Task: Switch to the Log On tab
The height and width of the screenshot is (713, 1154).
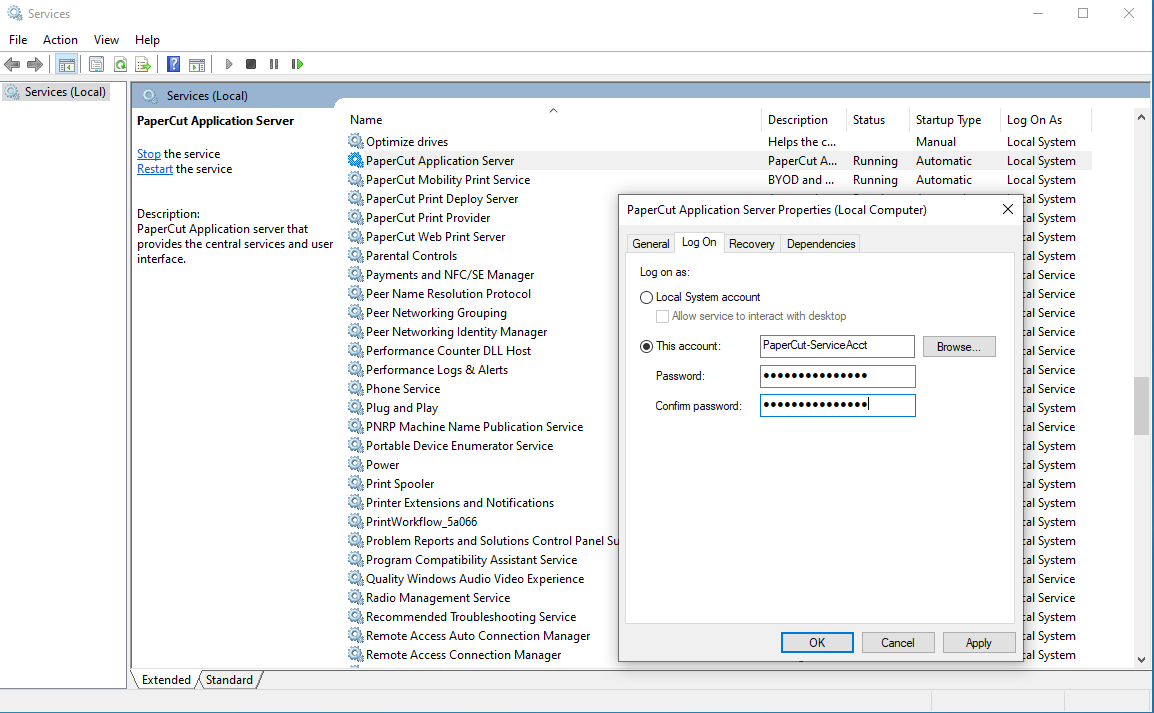Action: point(699,242)
